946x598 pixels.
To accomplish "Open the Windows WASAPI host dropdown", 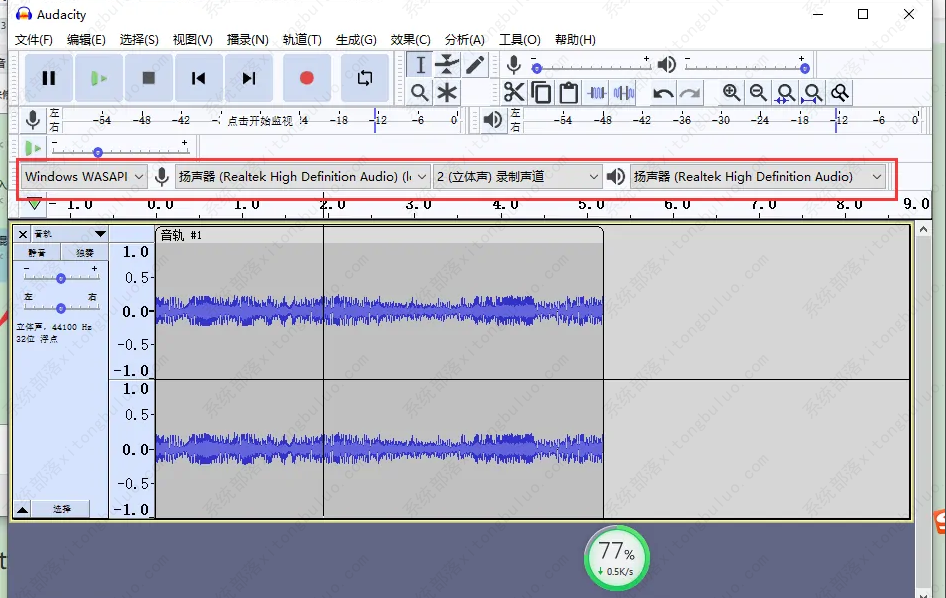I will tap(84, 177).
